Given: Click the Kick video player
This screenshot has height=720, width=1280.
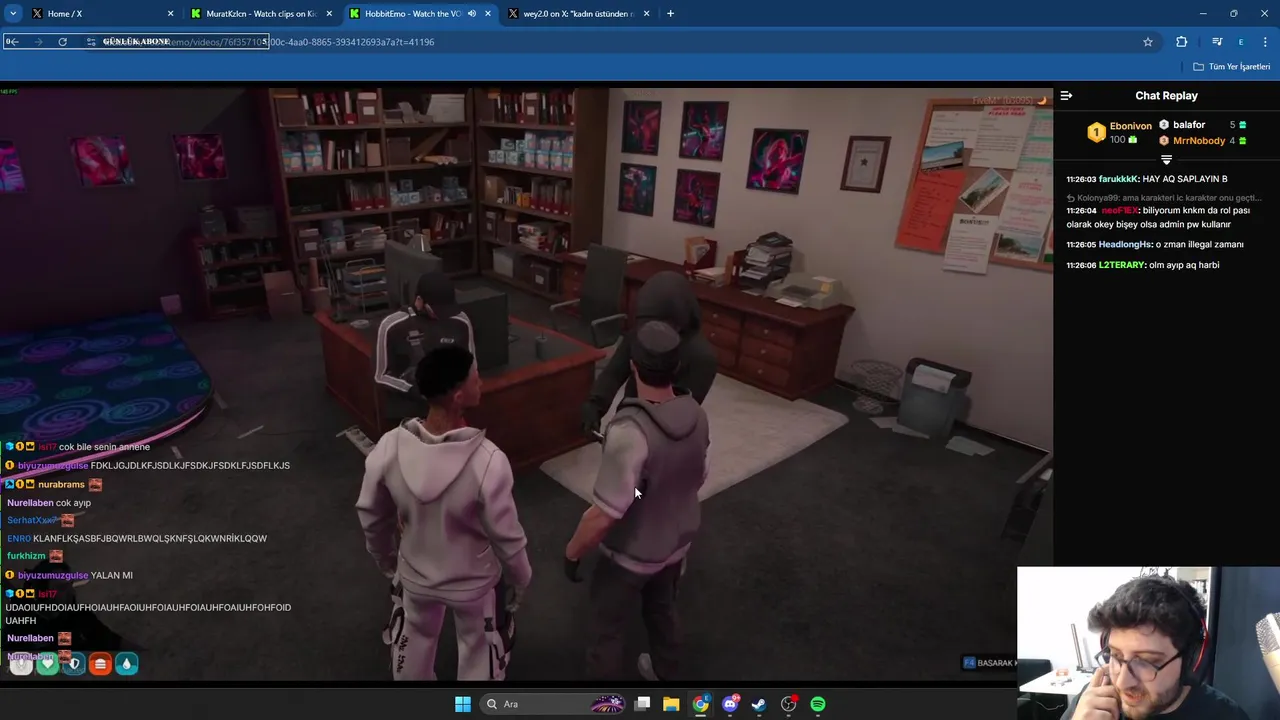Looking at the screenshot, I should 526,384.
